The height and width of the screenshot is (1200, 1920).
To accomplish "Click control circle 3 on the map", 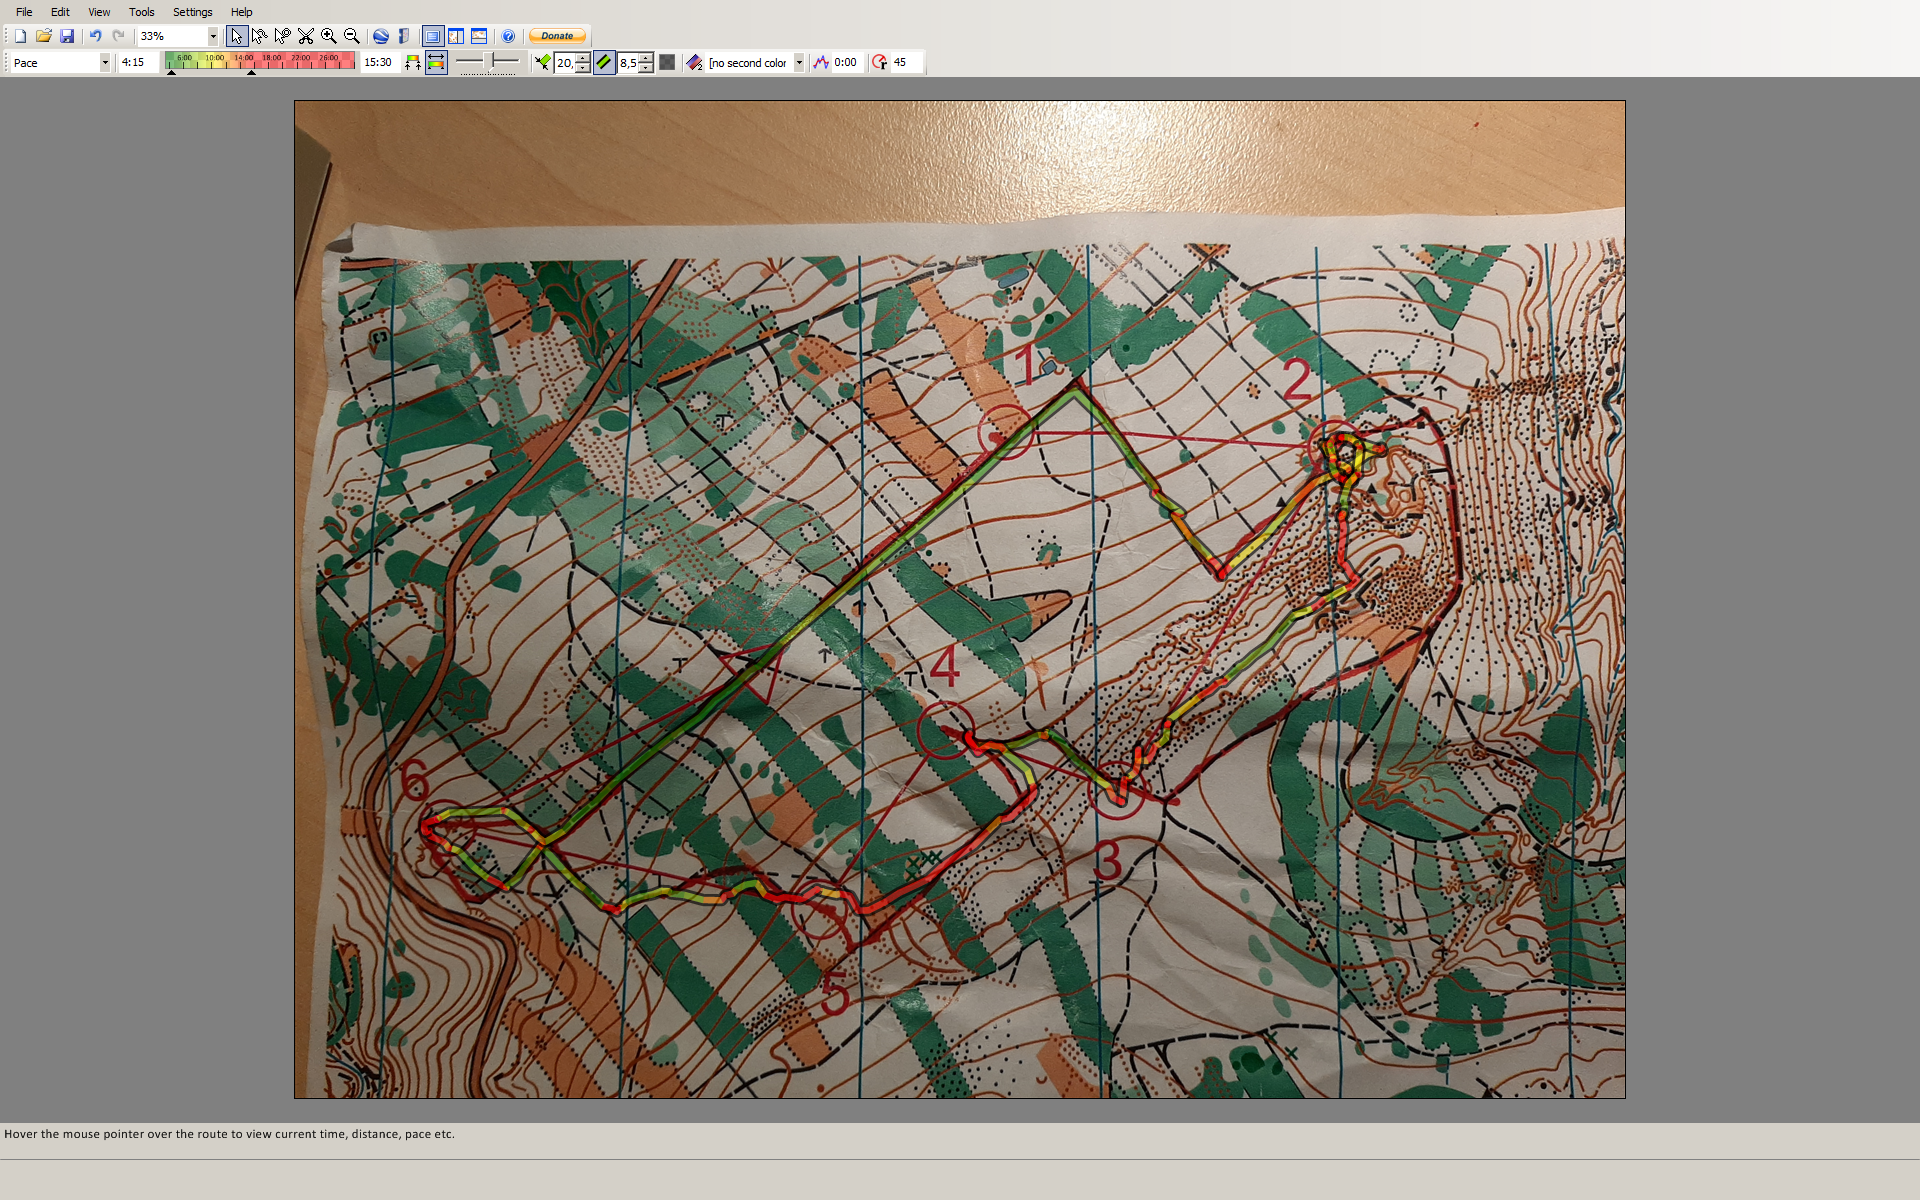I will point(1117,790).
